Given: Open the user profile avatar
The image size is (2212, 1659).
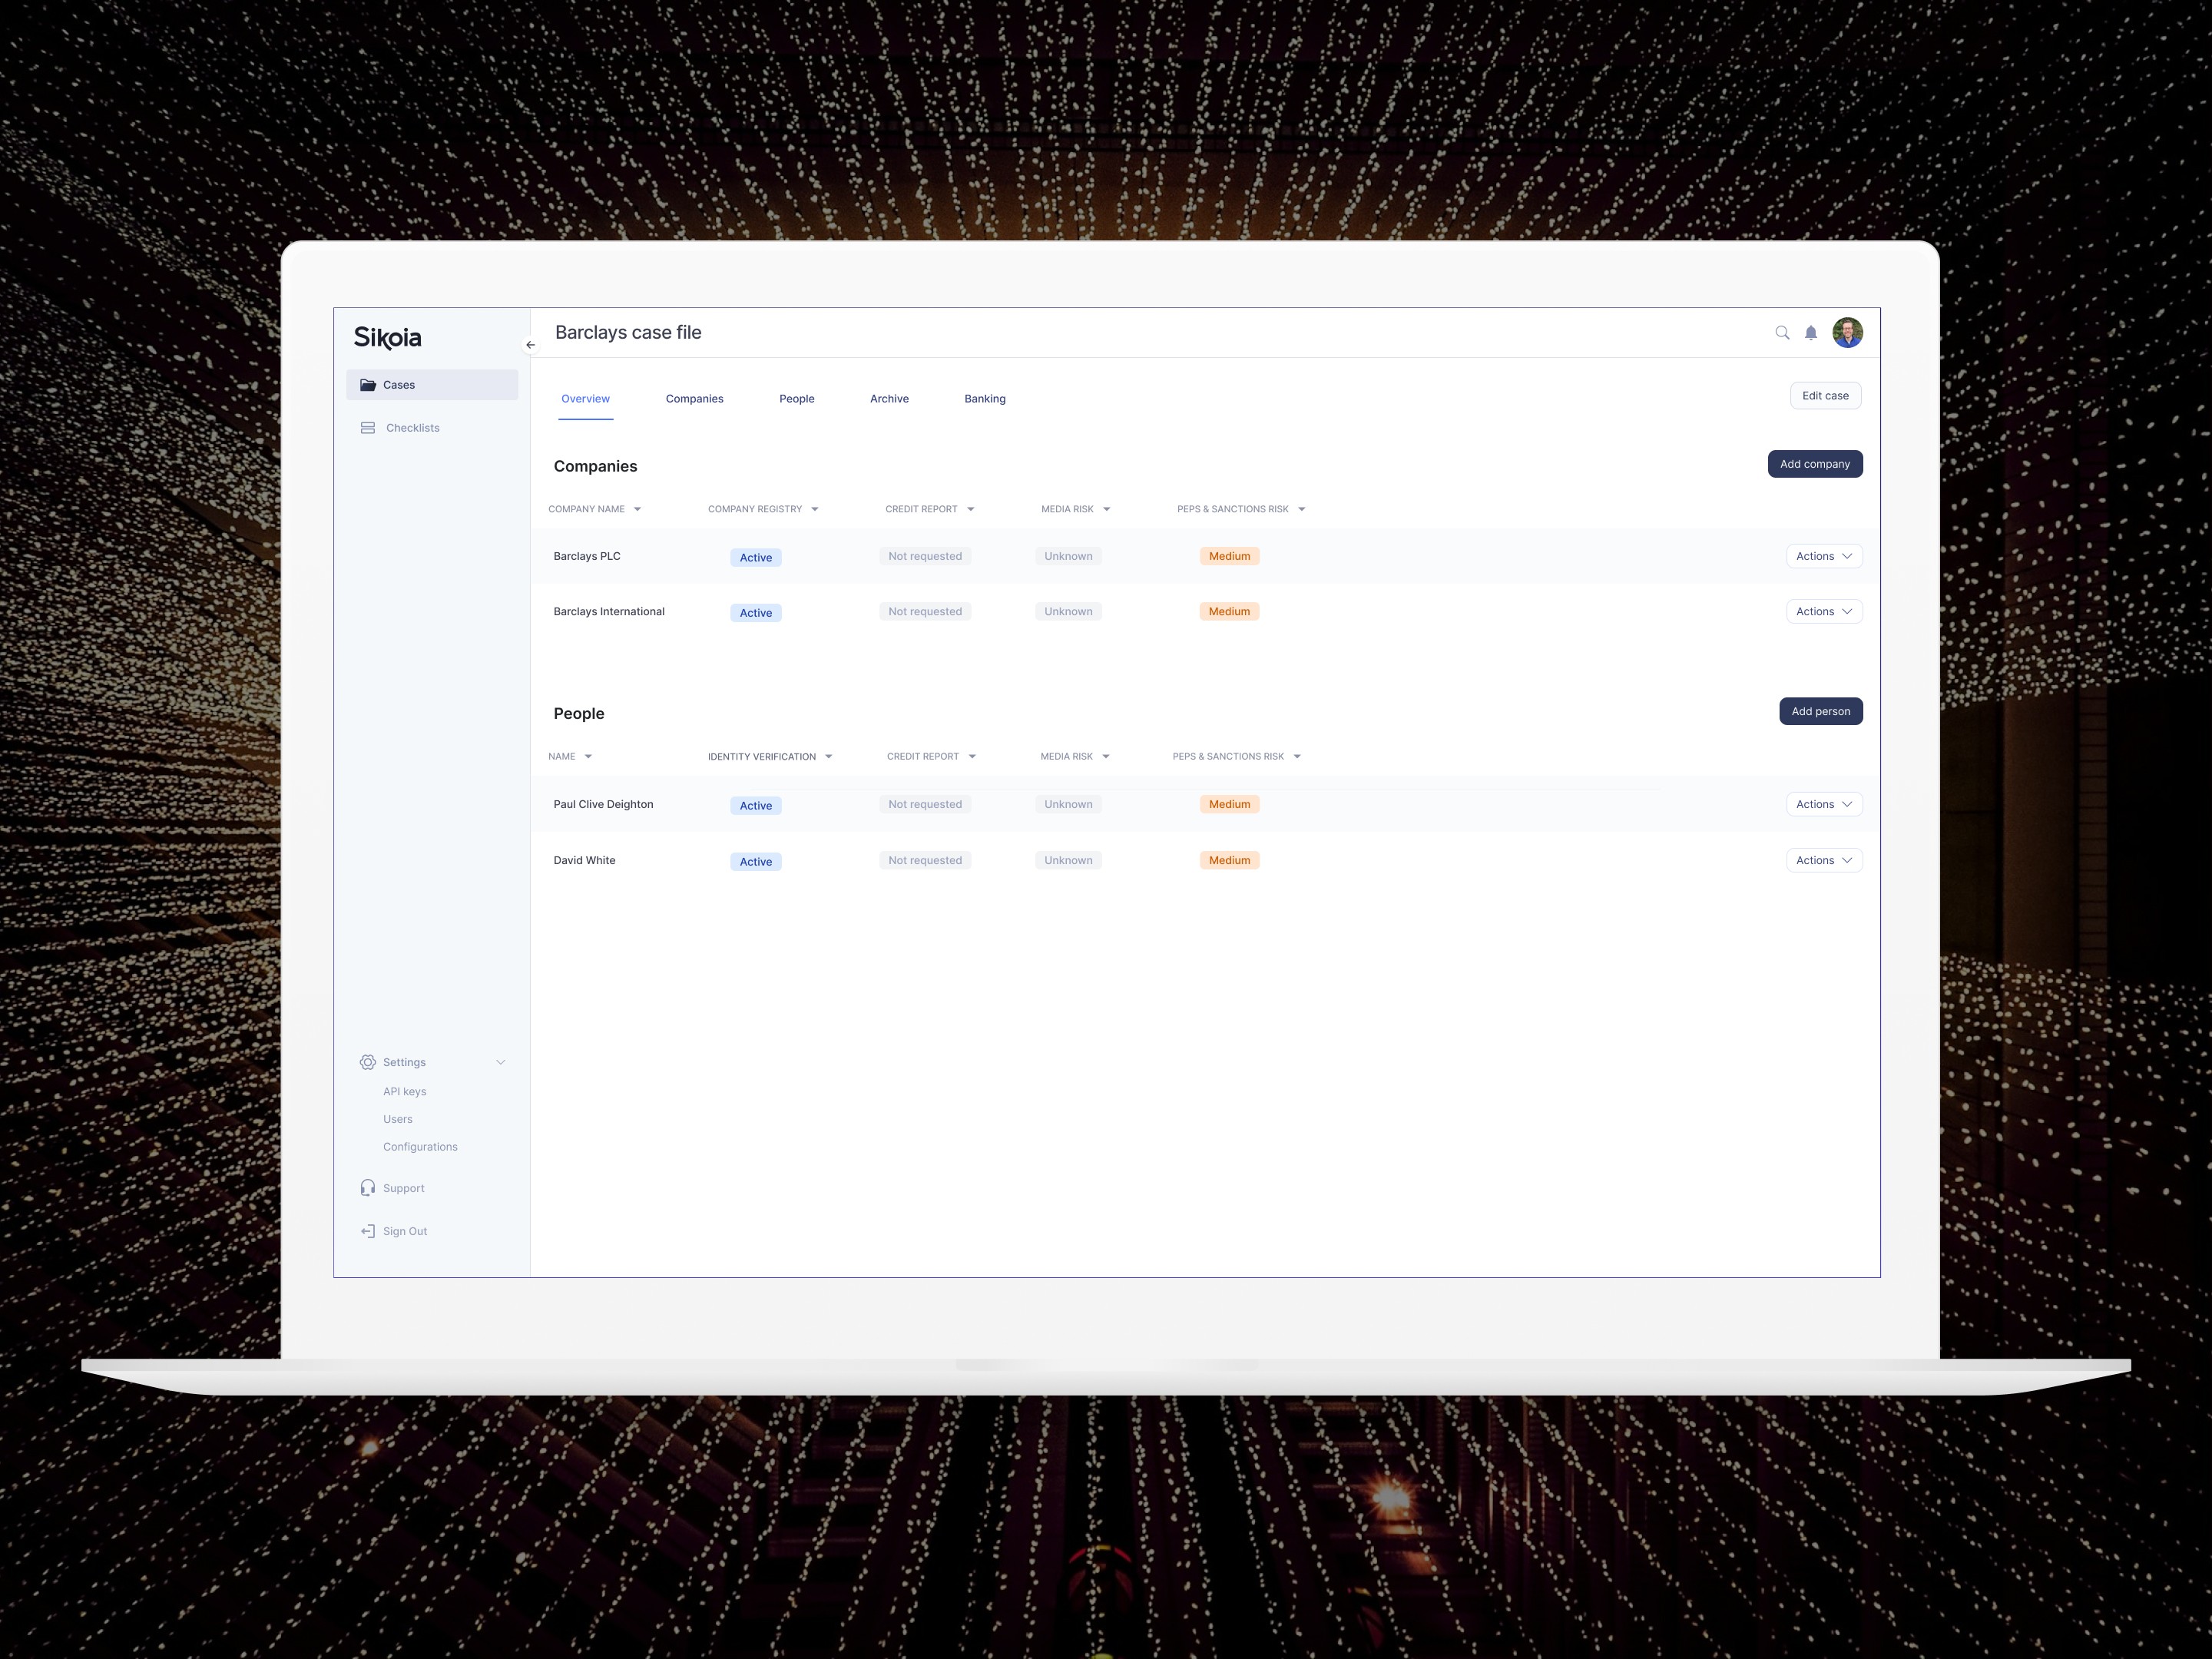Looking at the screenshot, I should [x=1847, y=333].
